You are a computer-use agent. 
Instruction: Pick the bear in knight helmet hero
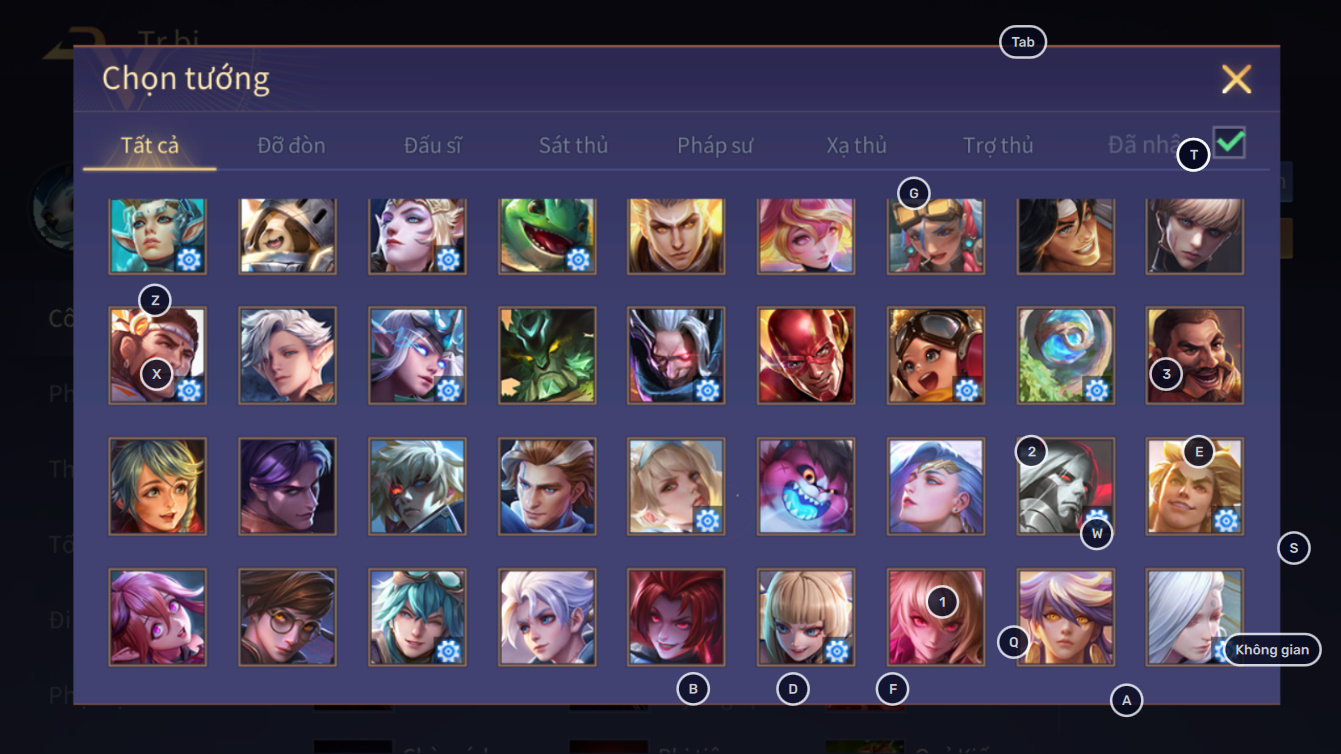(288, 235)
